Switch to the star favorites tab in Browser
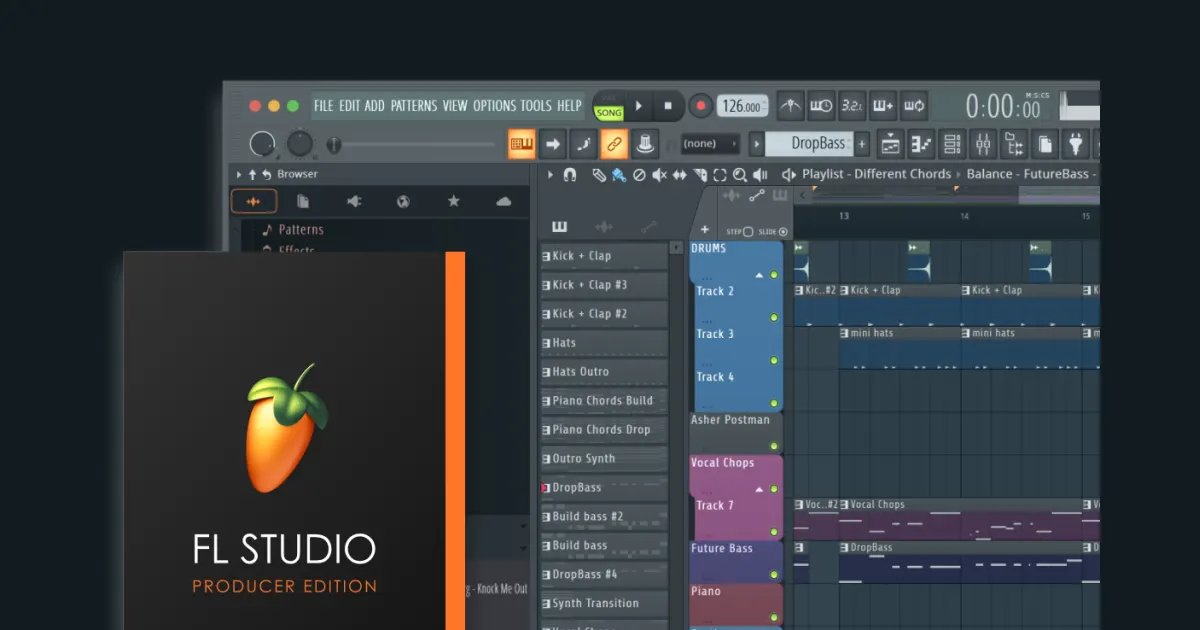The width and height of the screenshot is (1200, 630). coord(453,201)
